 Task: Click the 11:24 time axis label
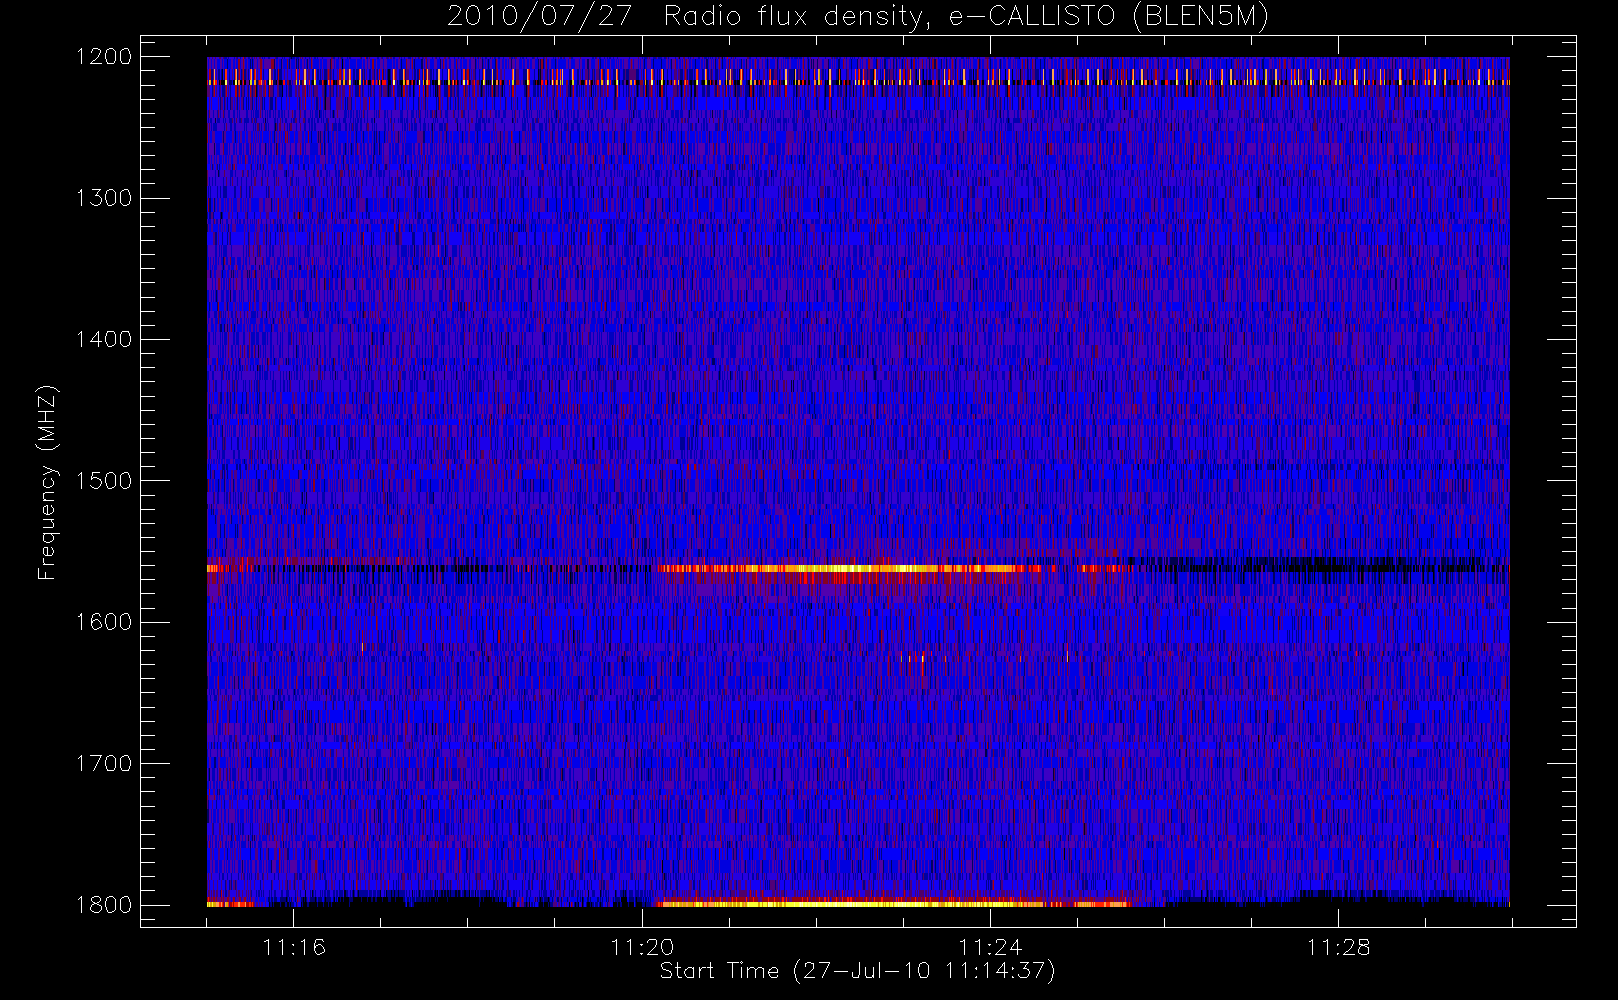click(x=990, y=947)
